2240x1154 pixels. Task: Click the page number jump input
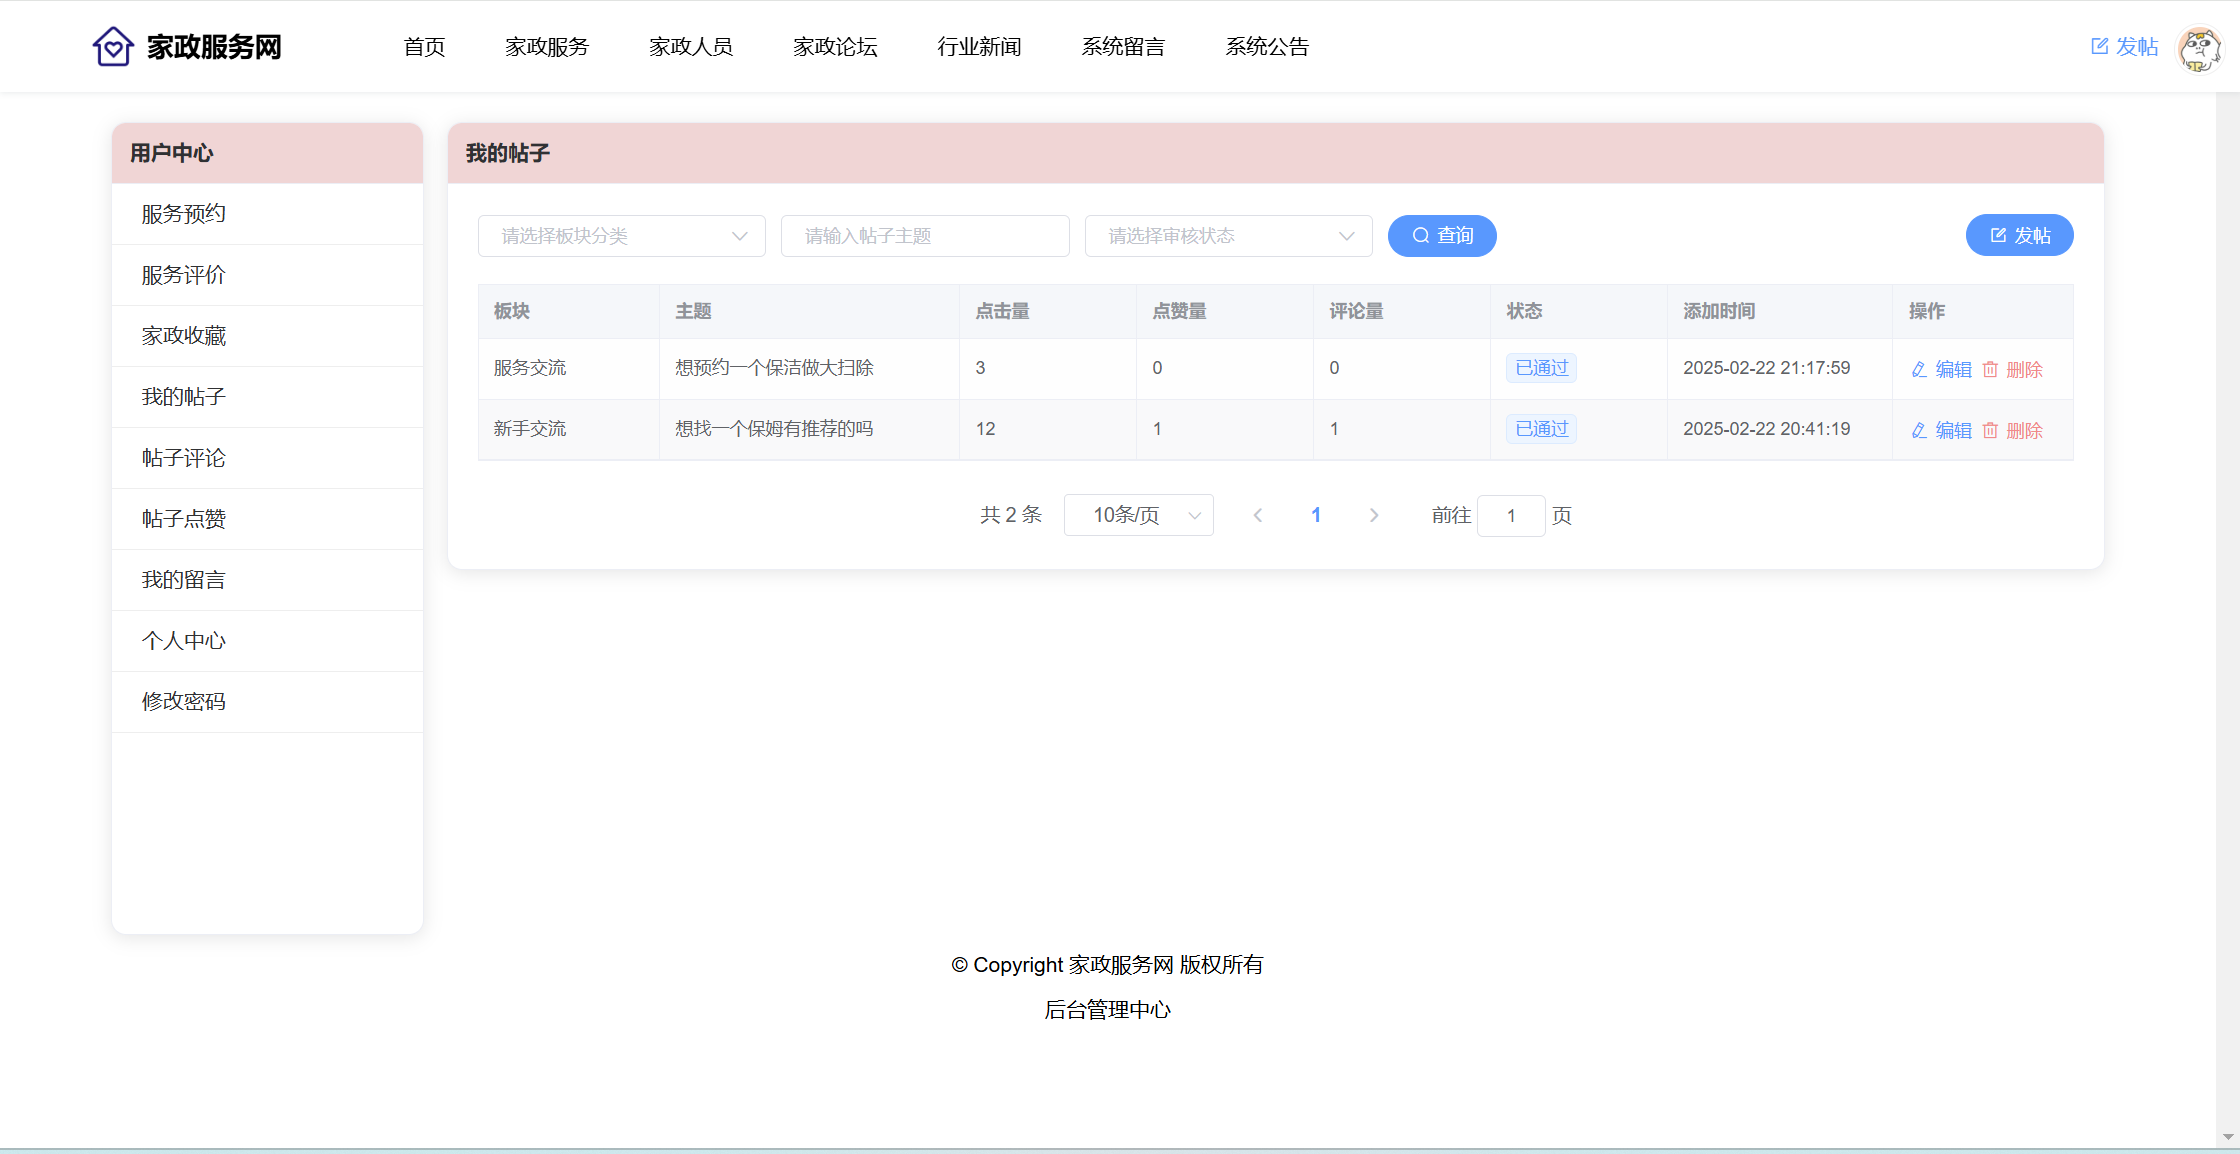1510,516
